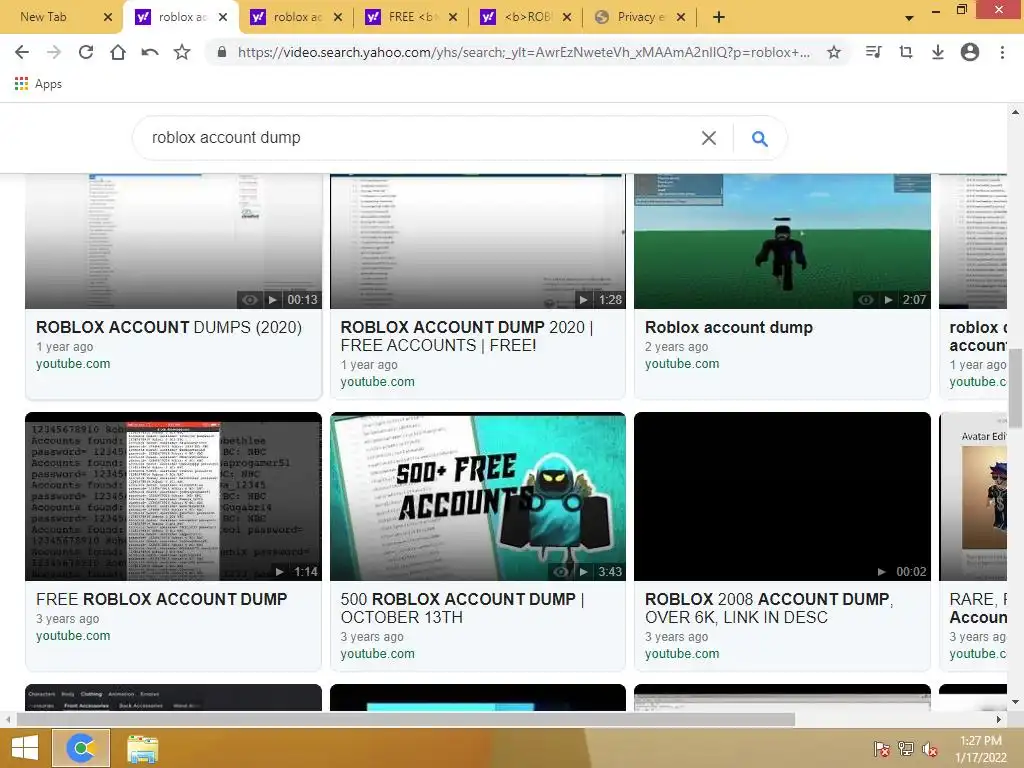Open a new browser tab with plus
This screenshot has width=1024, height=768.
tap(718, 17)
